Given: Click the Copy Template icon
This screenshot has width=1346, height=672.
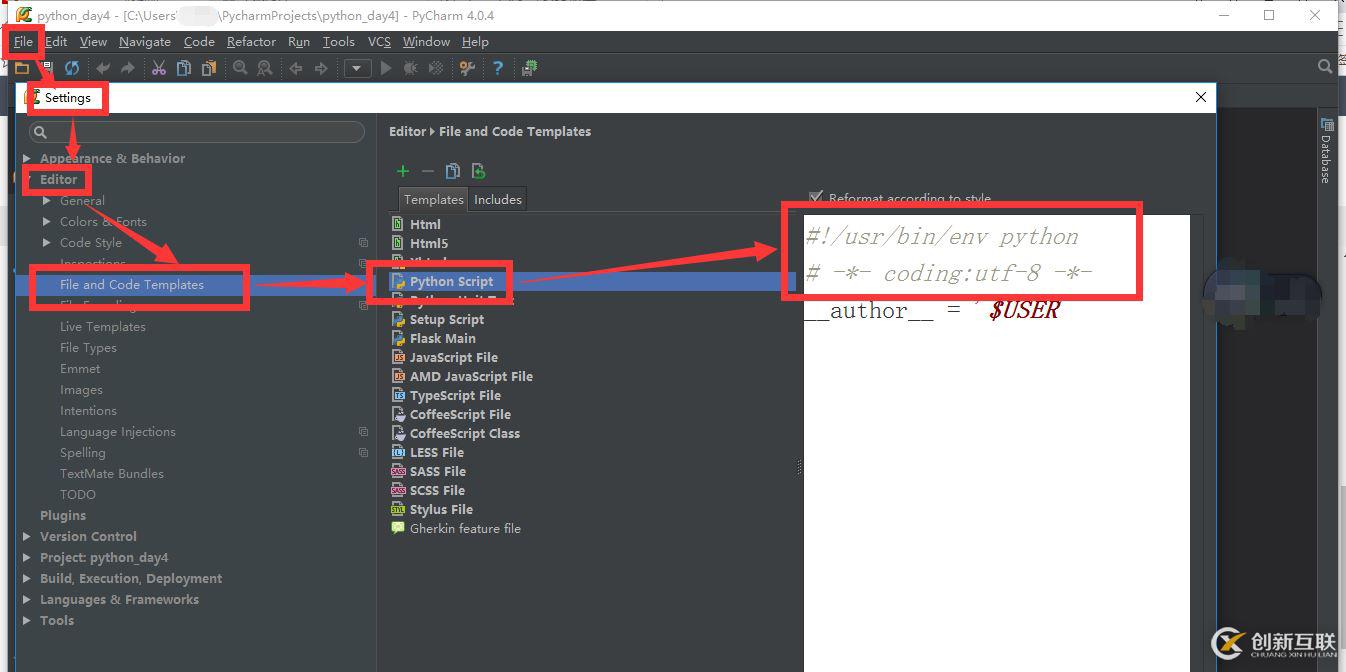Looking at the screenshot, I should (453, 171).
